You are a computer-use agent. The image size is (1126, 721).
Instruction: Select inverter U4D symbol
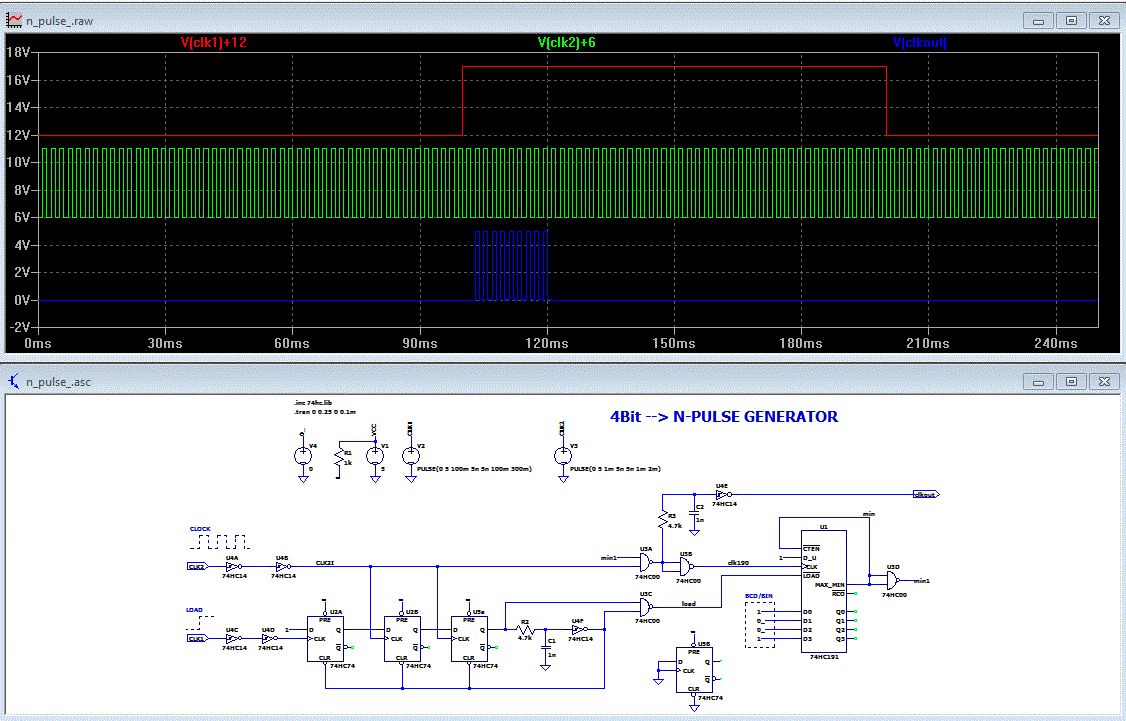pos(269,638)
